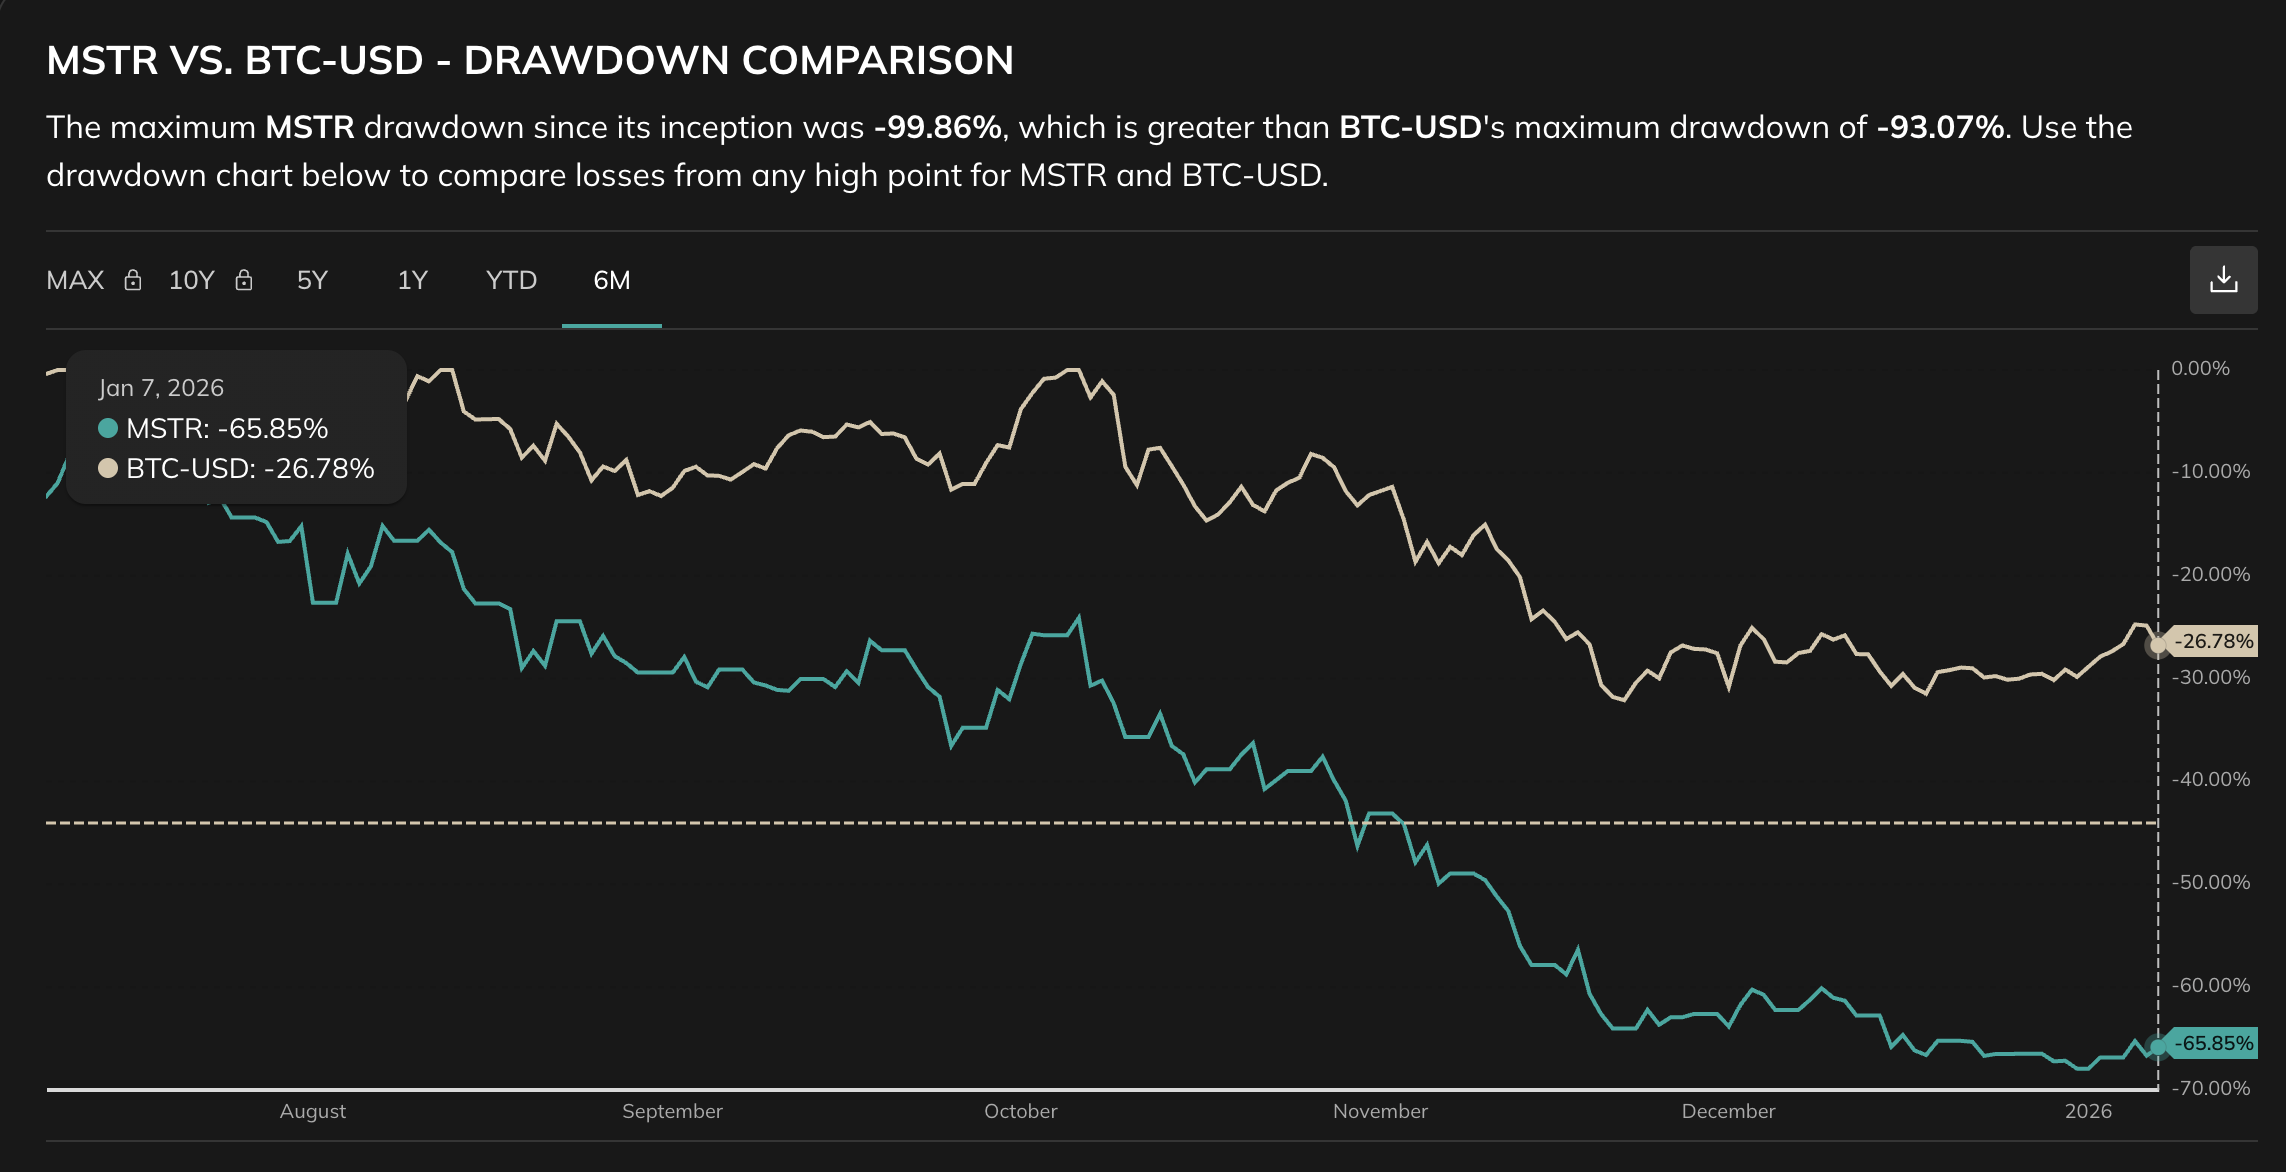The width and height of the screenshot is (2286, 1172).
Task: Open the locked 10Y range option
Action: click(190, 281)
